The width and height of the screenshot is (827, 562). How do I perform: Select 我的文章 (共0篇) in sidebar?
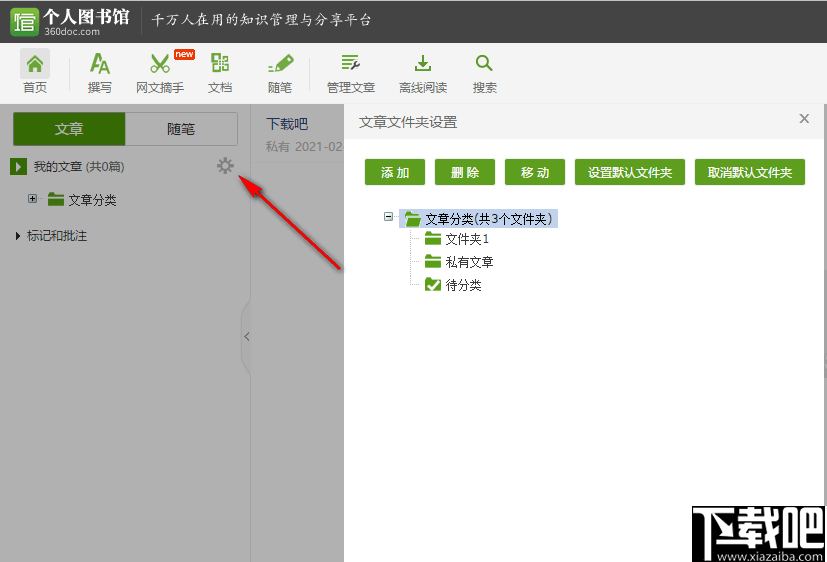79,167
